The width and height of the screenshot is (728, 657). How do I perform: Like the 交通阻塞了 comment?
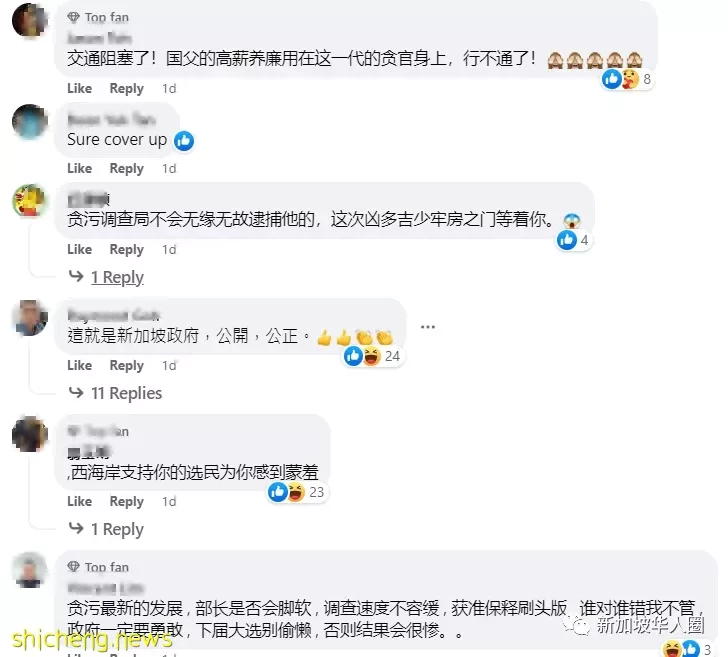click(x=79, y=88)
